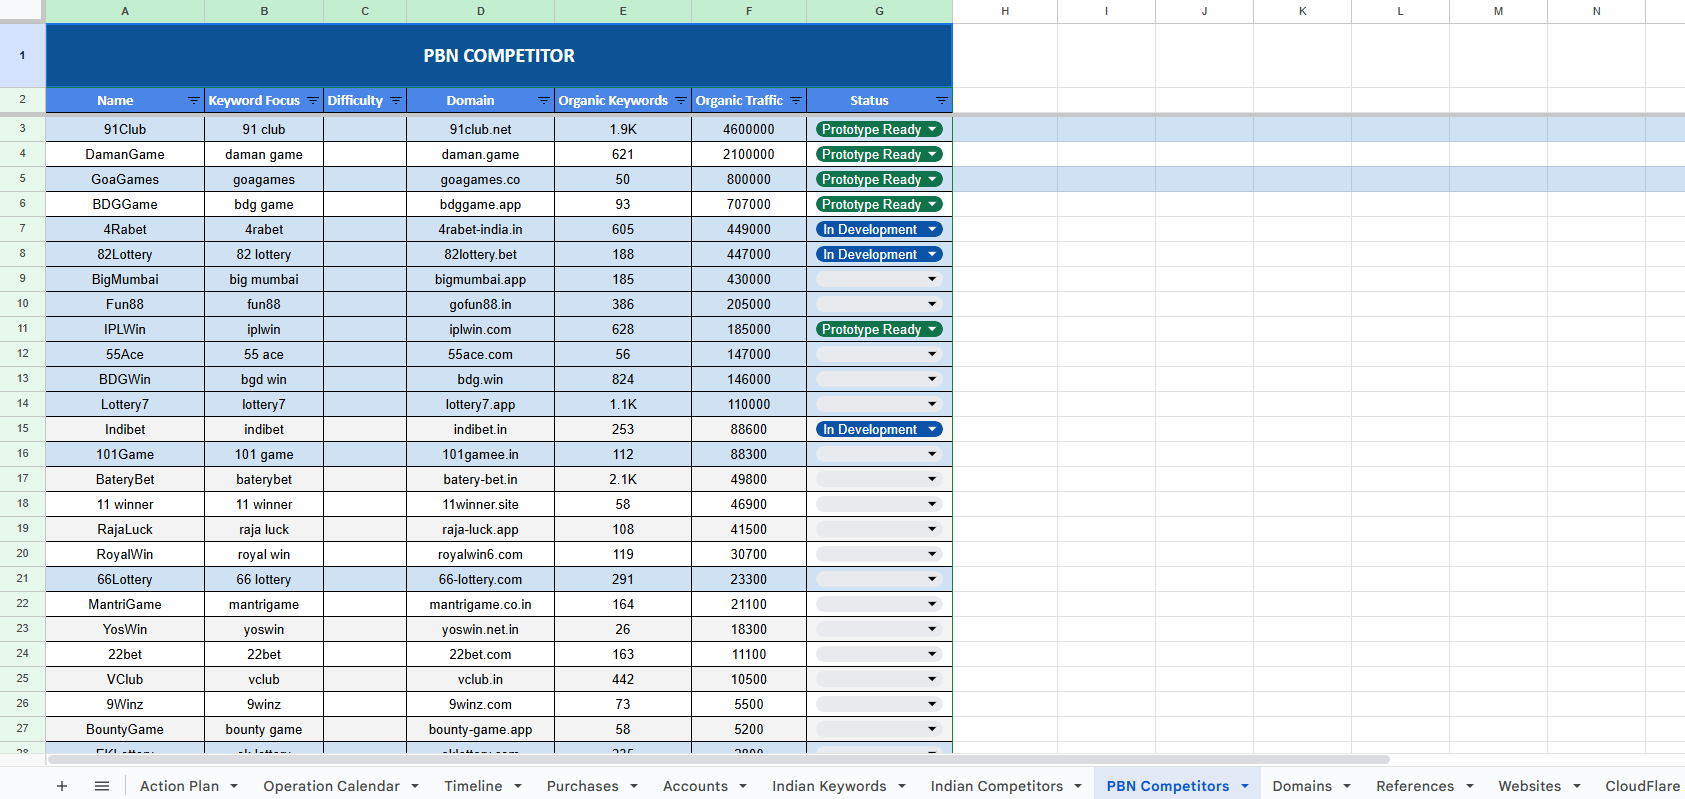The height and width of the screenshot is (799, 1685).
Task: Open Prototype Ready status for IPLWin
Action: pyautogui.click(x=879, y=329)
